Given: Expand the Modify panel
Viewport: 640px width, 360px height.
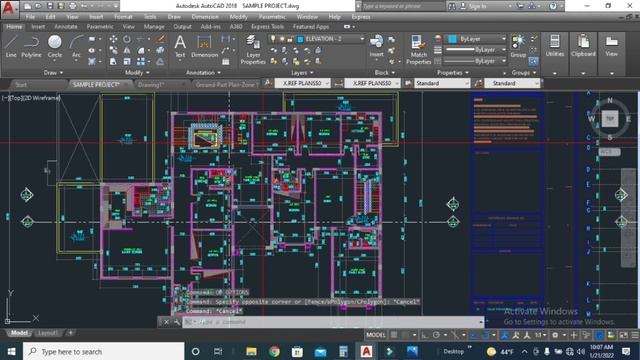Looking at the screenshot, I should point(137,73).
